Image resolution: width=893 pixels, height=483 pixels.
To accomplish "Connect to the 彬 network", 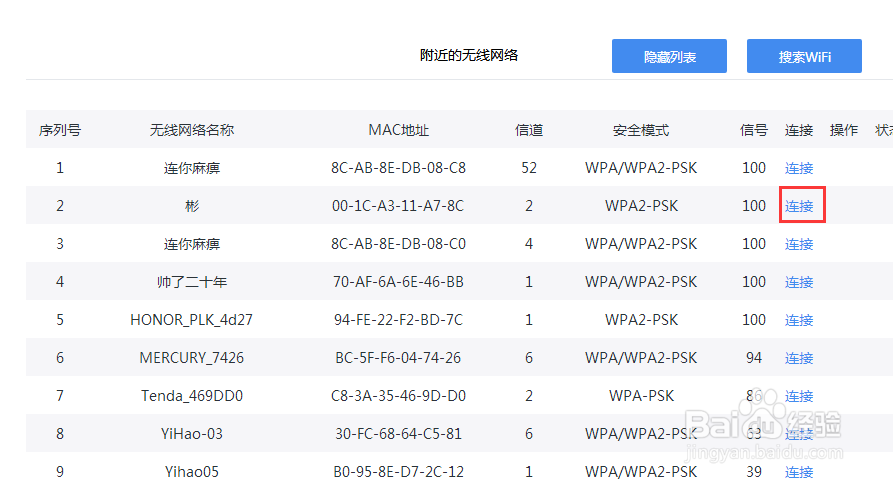I will [x=799, y=206].
